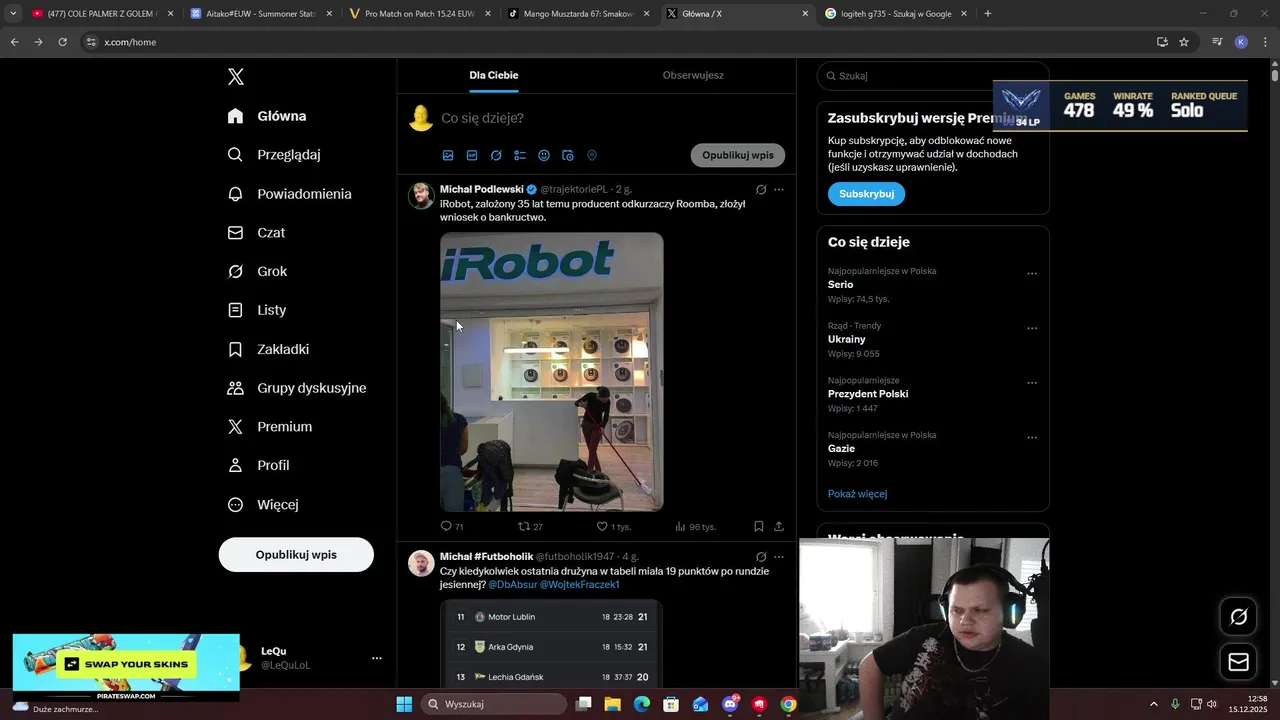Switch to the logiteh g735 Google tab
This screenshot has width=1280, height=720.
(897, 14)
